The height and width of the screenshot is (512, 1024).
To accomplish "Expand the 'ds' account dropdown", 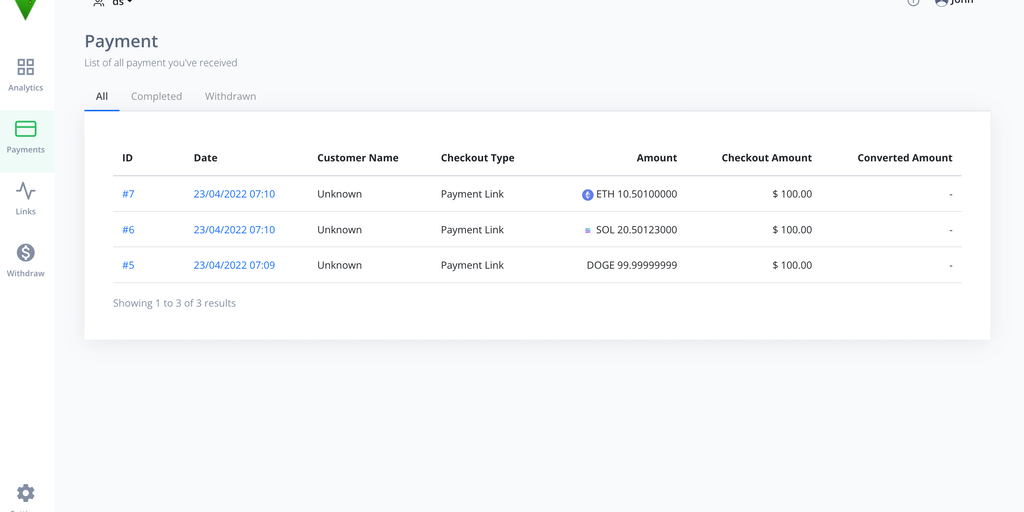I will pos(112,3).
